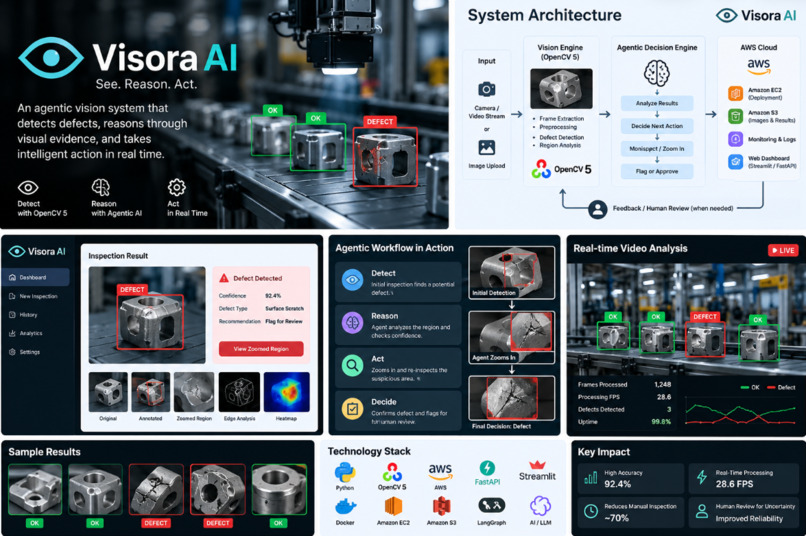
Task: Click the Amazon S3 icon in Technology Stack
Action: pos(441,506)
